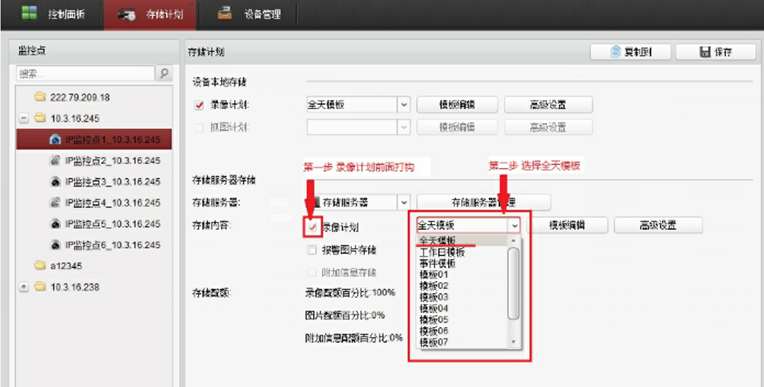Click template list scroll-down arrow
The height and width of the screenshot is (387, 764).
pos(513,343)
